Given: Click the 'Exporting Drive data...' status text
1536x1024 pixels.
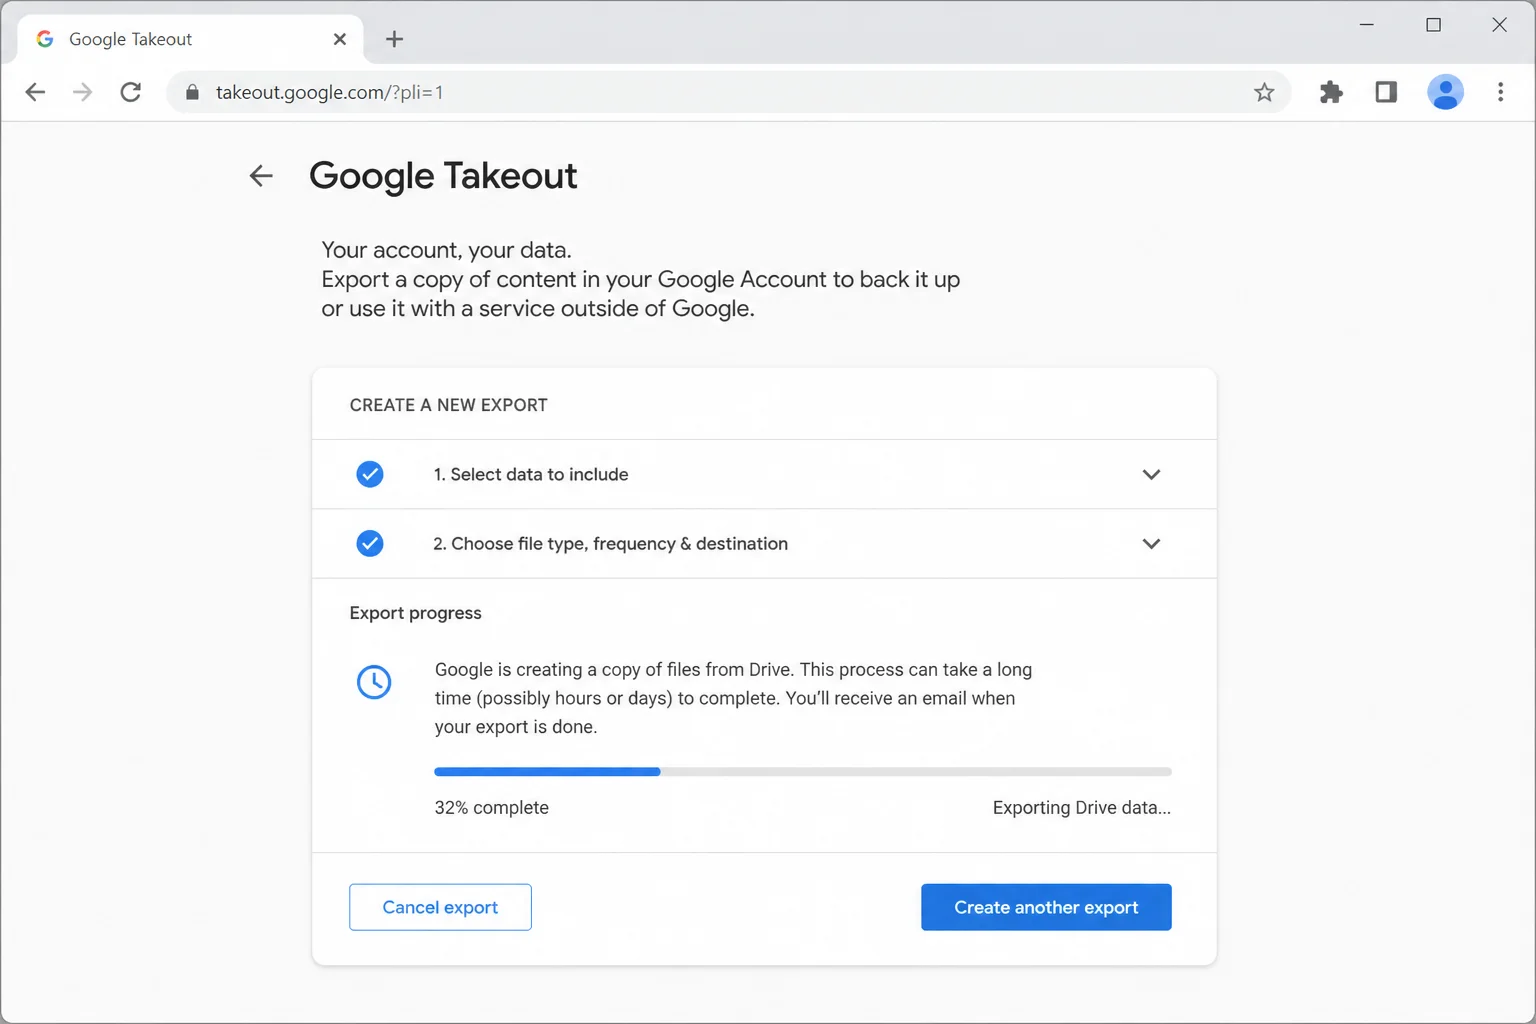Looking at the screenshot, I should point(1081,808).
